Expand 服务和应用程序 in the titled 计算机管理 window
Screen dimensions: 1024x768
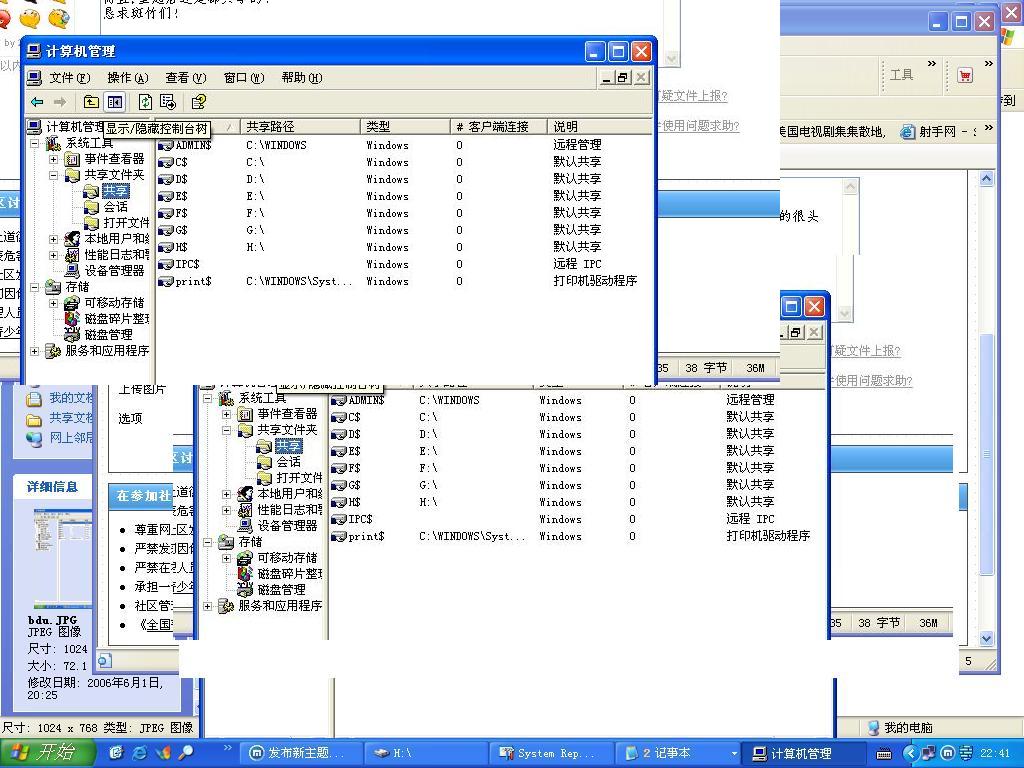[x=35, y=351]
